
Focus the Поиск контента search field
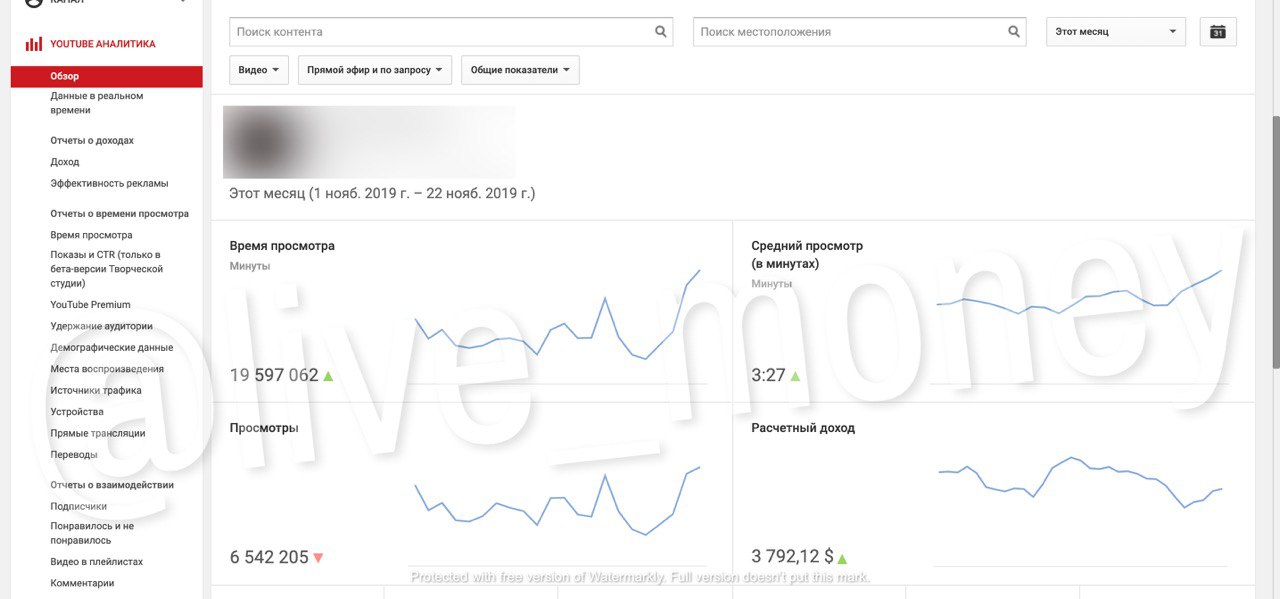pos(452,31)
